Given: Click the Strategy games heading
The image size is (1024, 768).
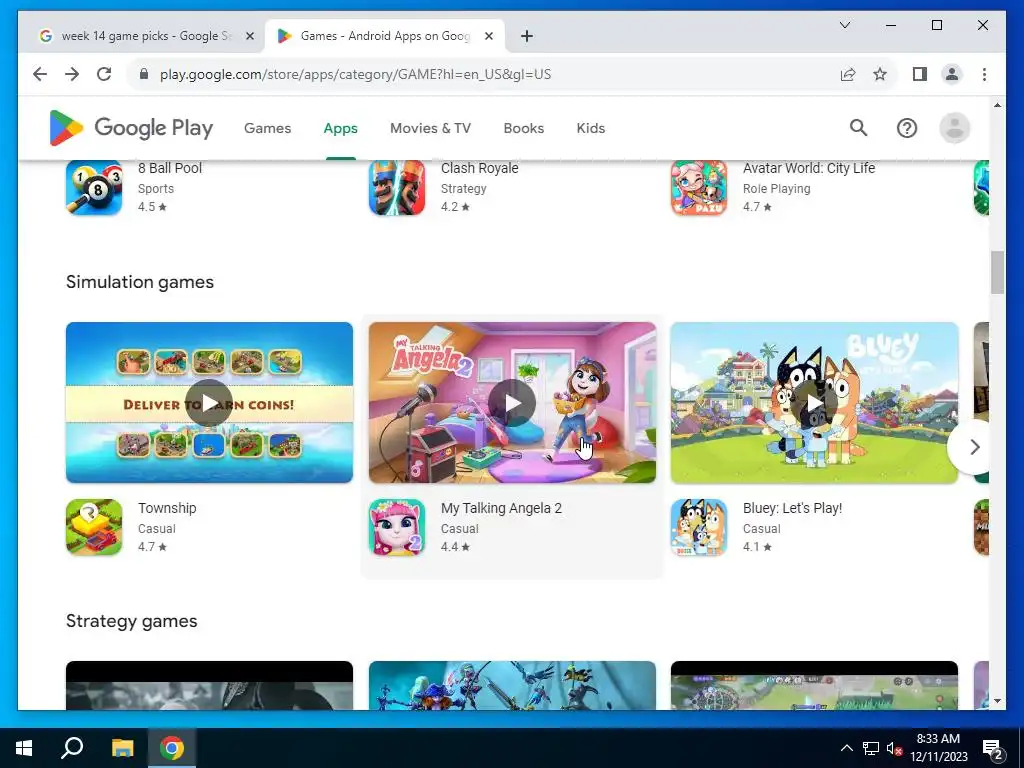Looking at the screenshot, I should (x=131, y=621).
